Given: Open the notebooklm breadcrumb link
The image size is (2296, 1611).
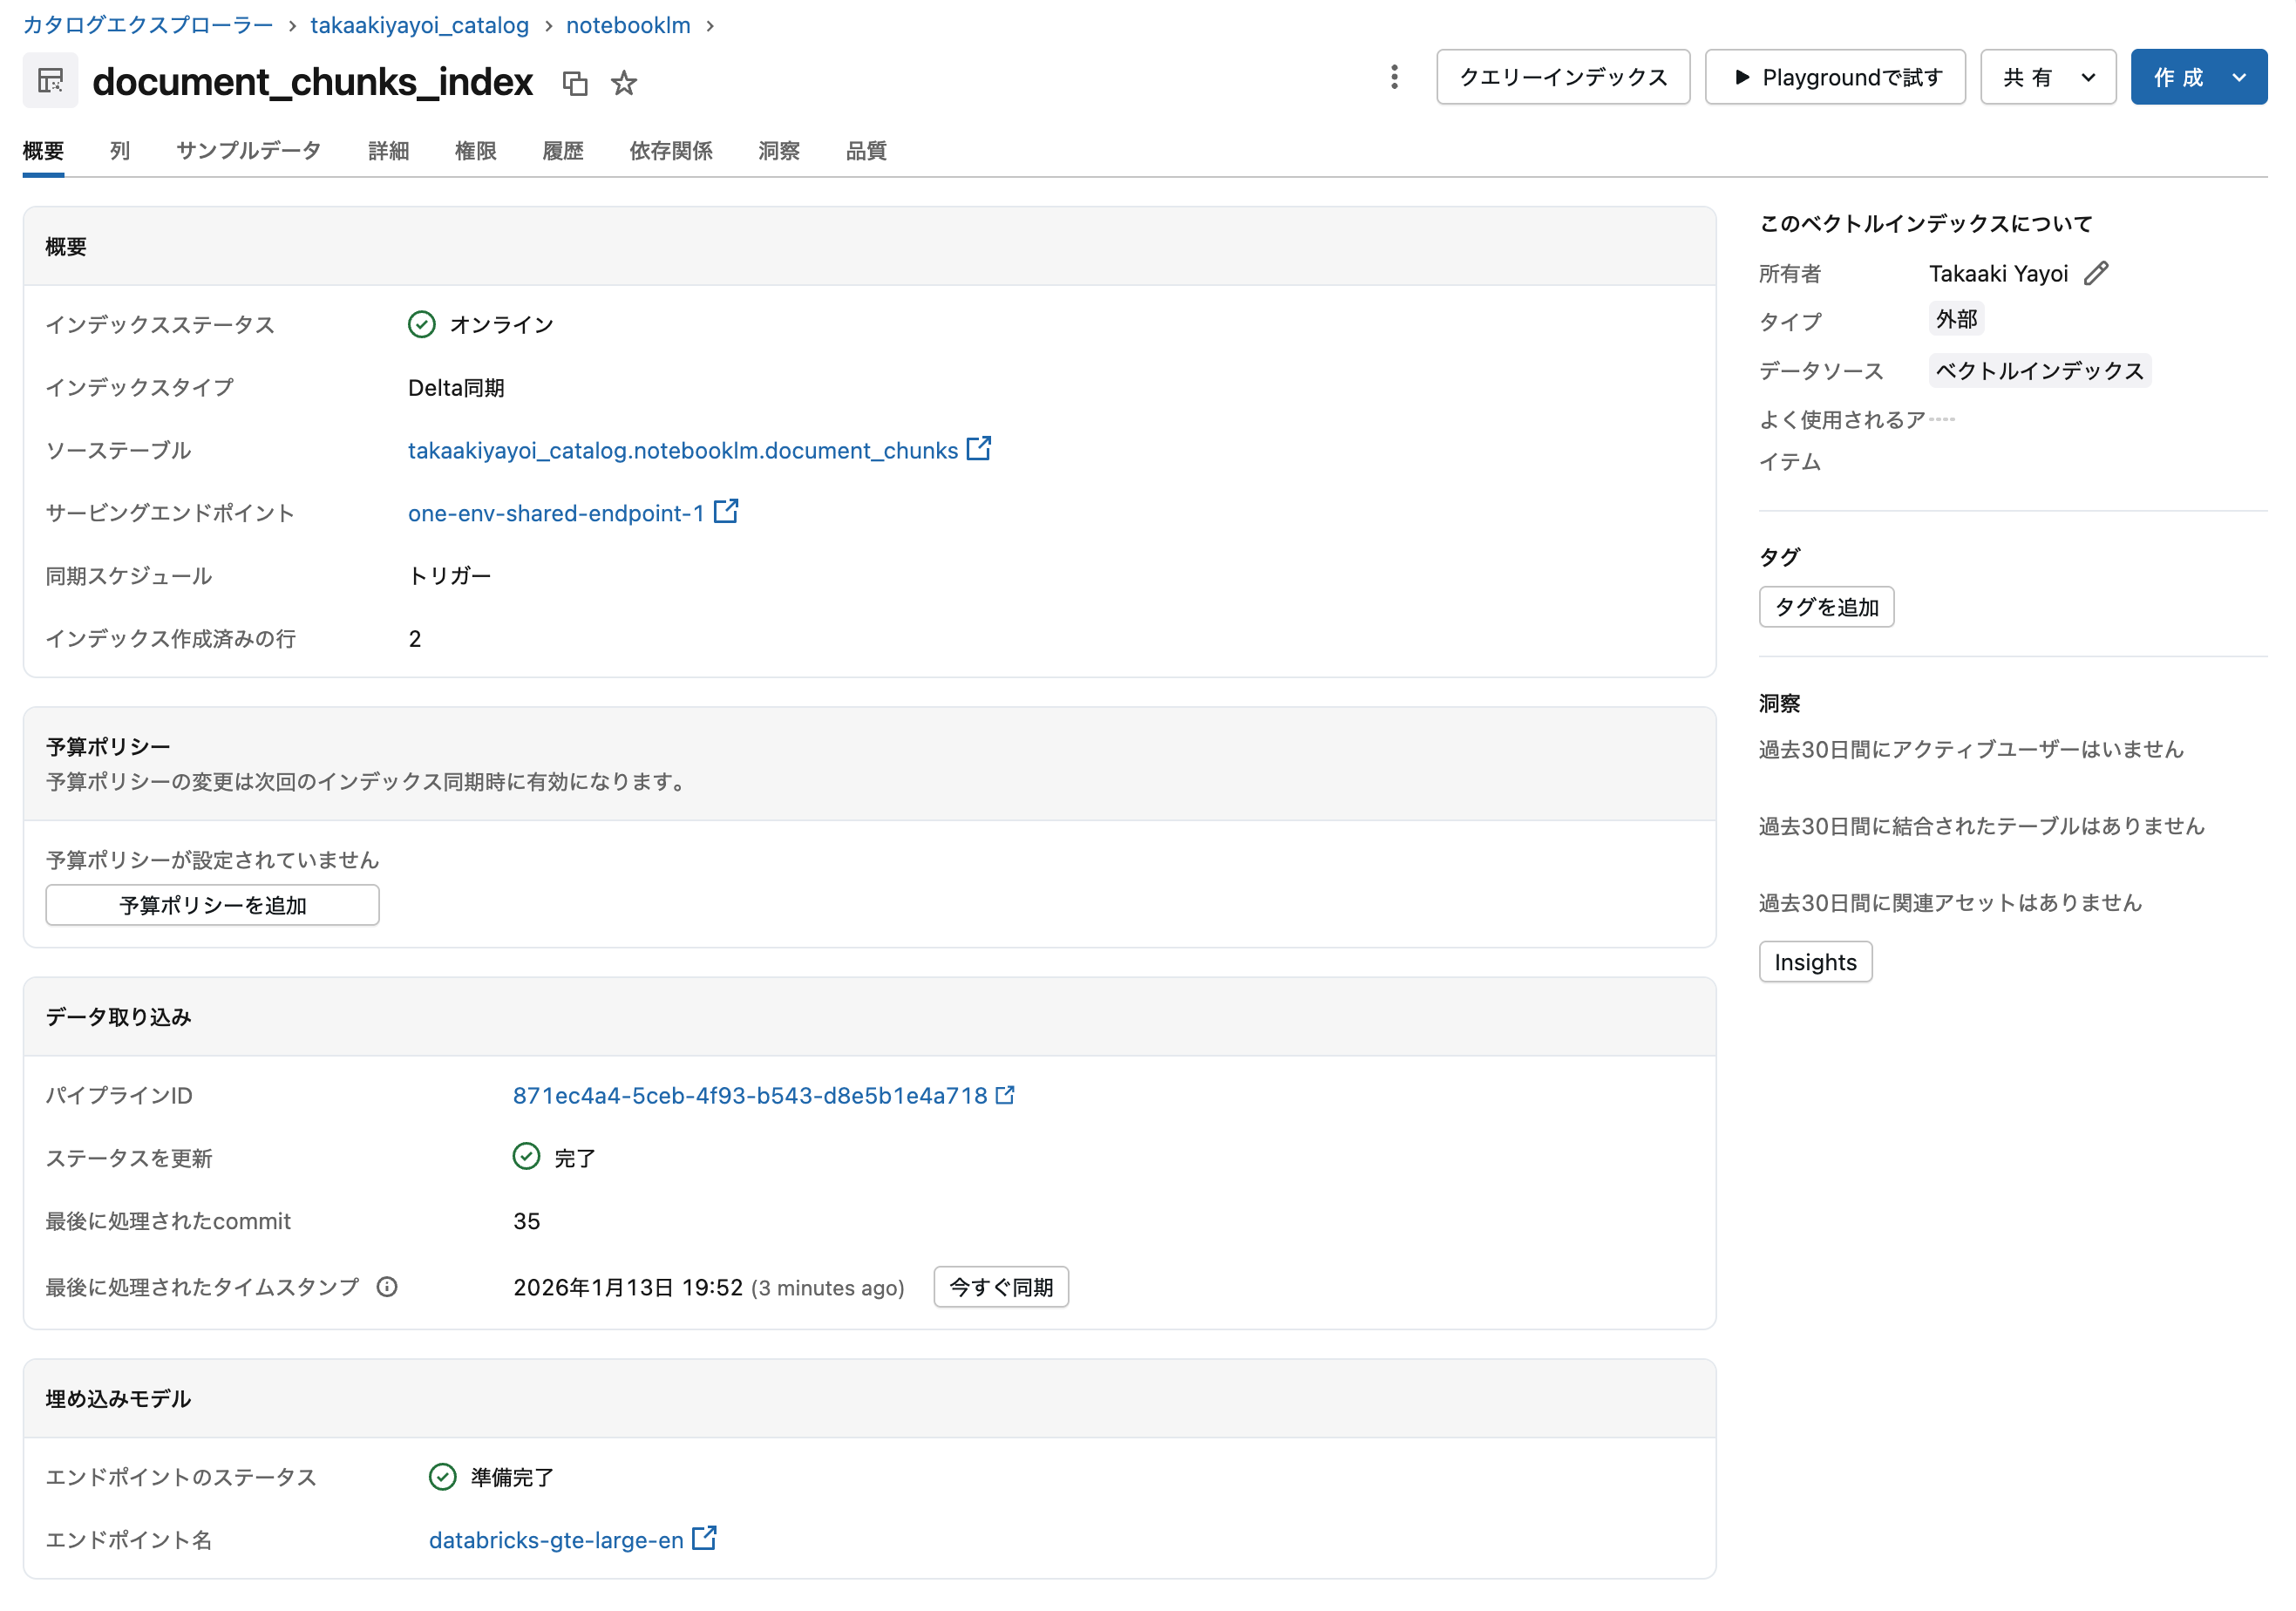Looking at the screenshot, I should click(628, 25).
